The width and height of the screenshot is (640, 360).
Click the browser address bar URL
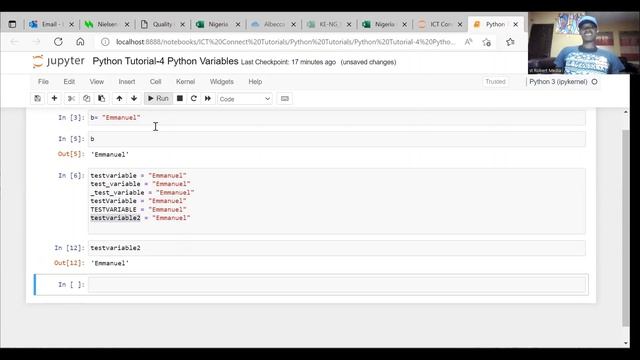coord(285,42)
